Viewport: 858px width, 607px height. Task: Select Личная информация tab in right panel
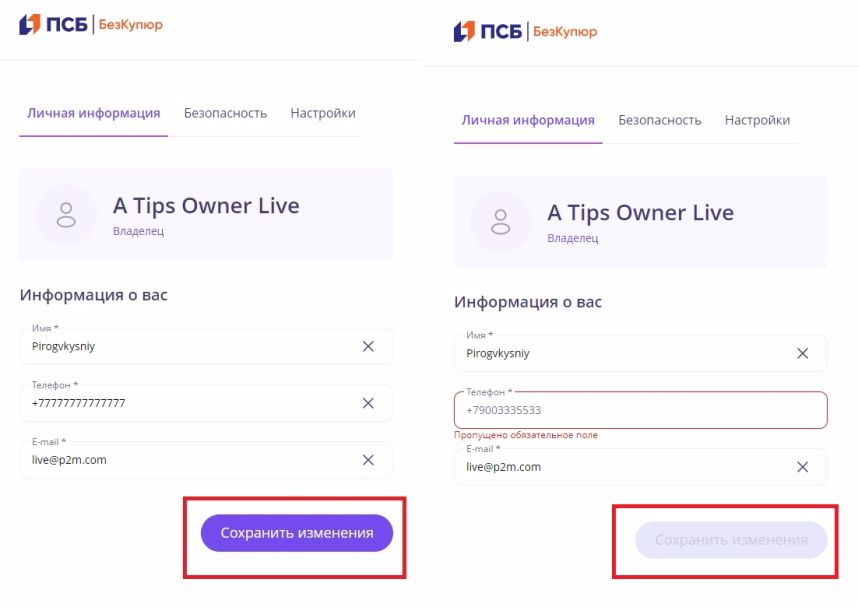[528, 120]
